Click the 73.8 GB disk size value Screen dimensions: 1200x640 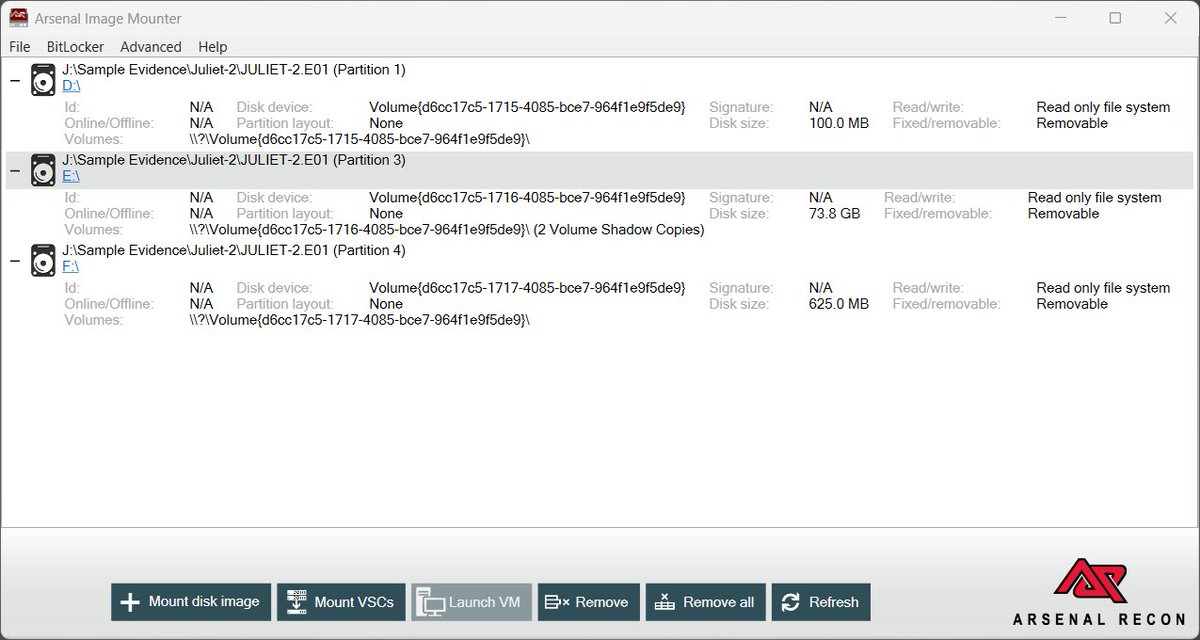pyautogui.click(x=835, y=213)
